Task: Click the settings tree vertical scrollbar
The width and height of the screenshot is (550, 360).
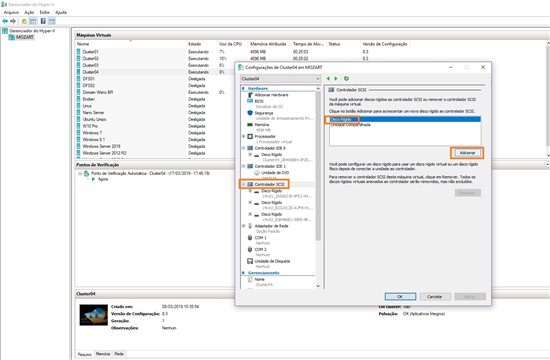Action: [x=318, y=166]
